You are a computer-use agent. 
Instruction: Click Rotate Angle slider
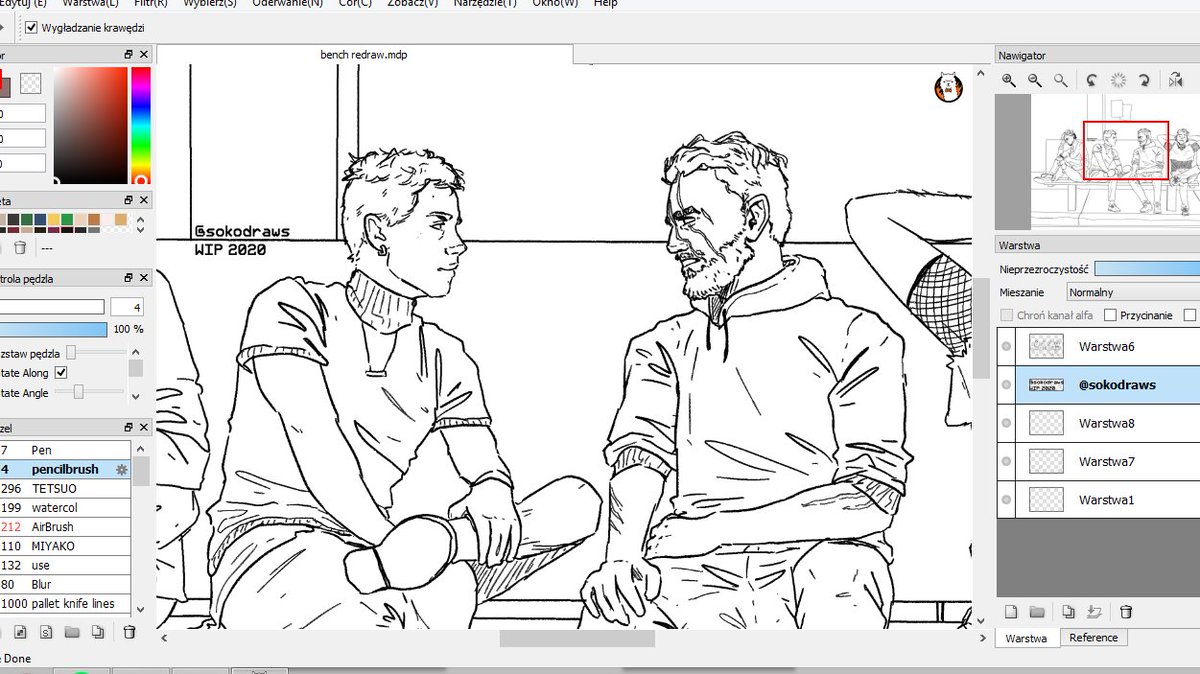[89, 392]
